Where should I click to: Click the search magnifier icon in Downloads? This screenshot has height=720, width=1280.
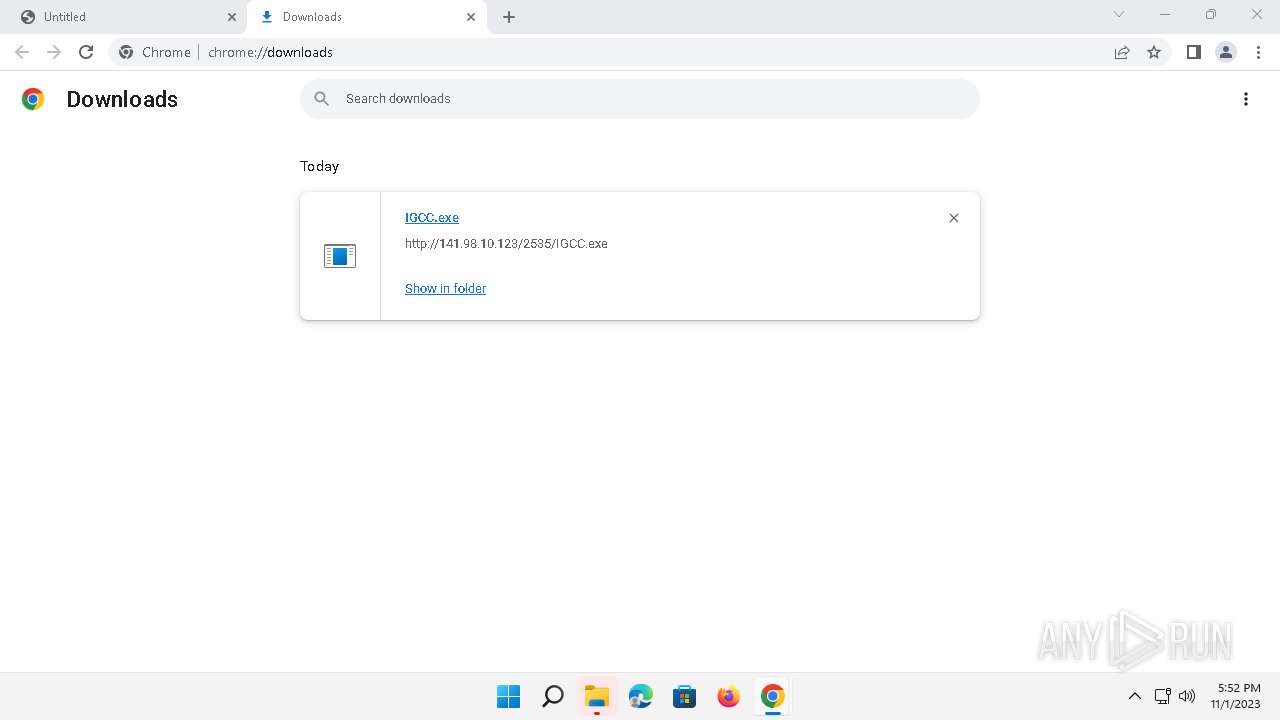coord(321,98)
